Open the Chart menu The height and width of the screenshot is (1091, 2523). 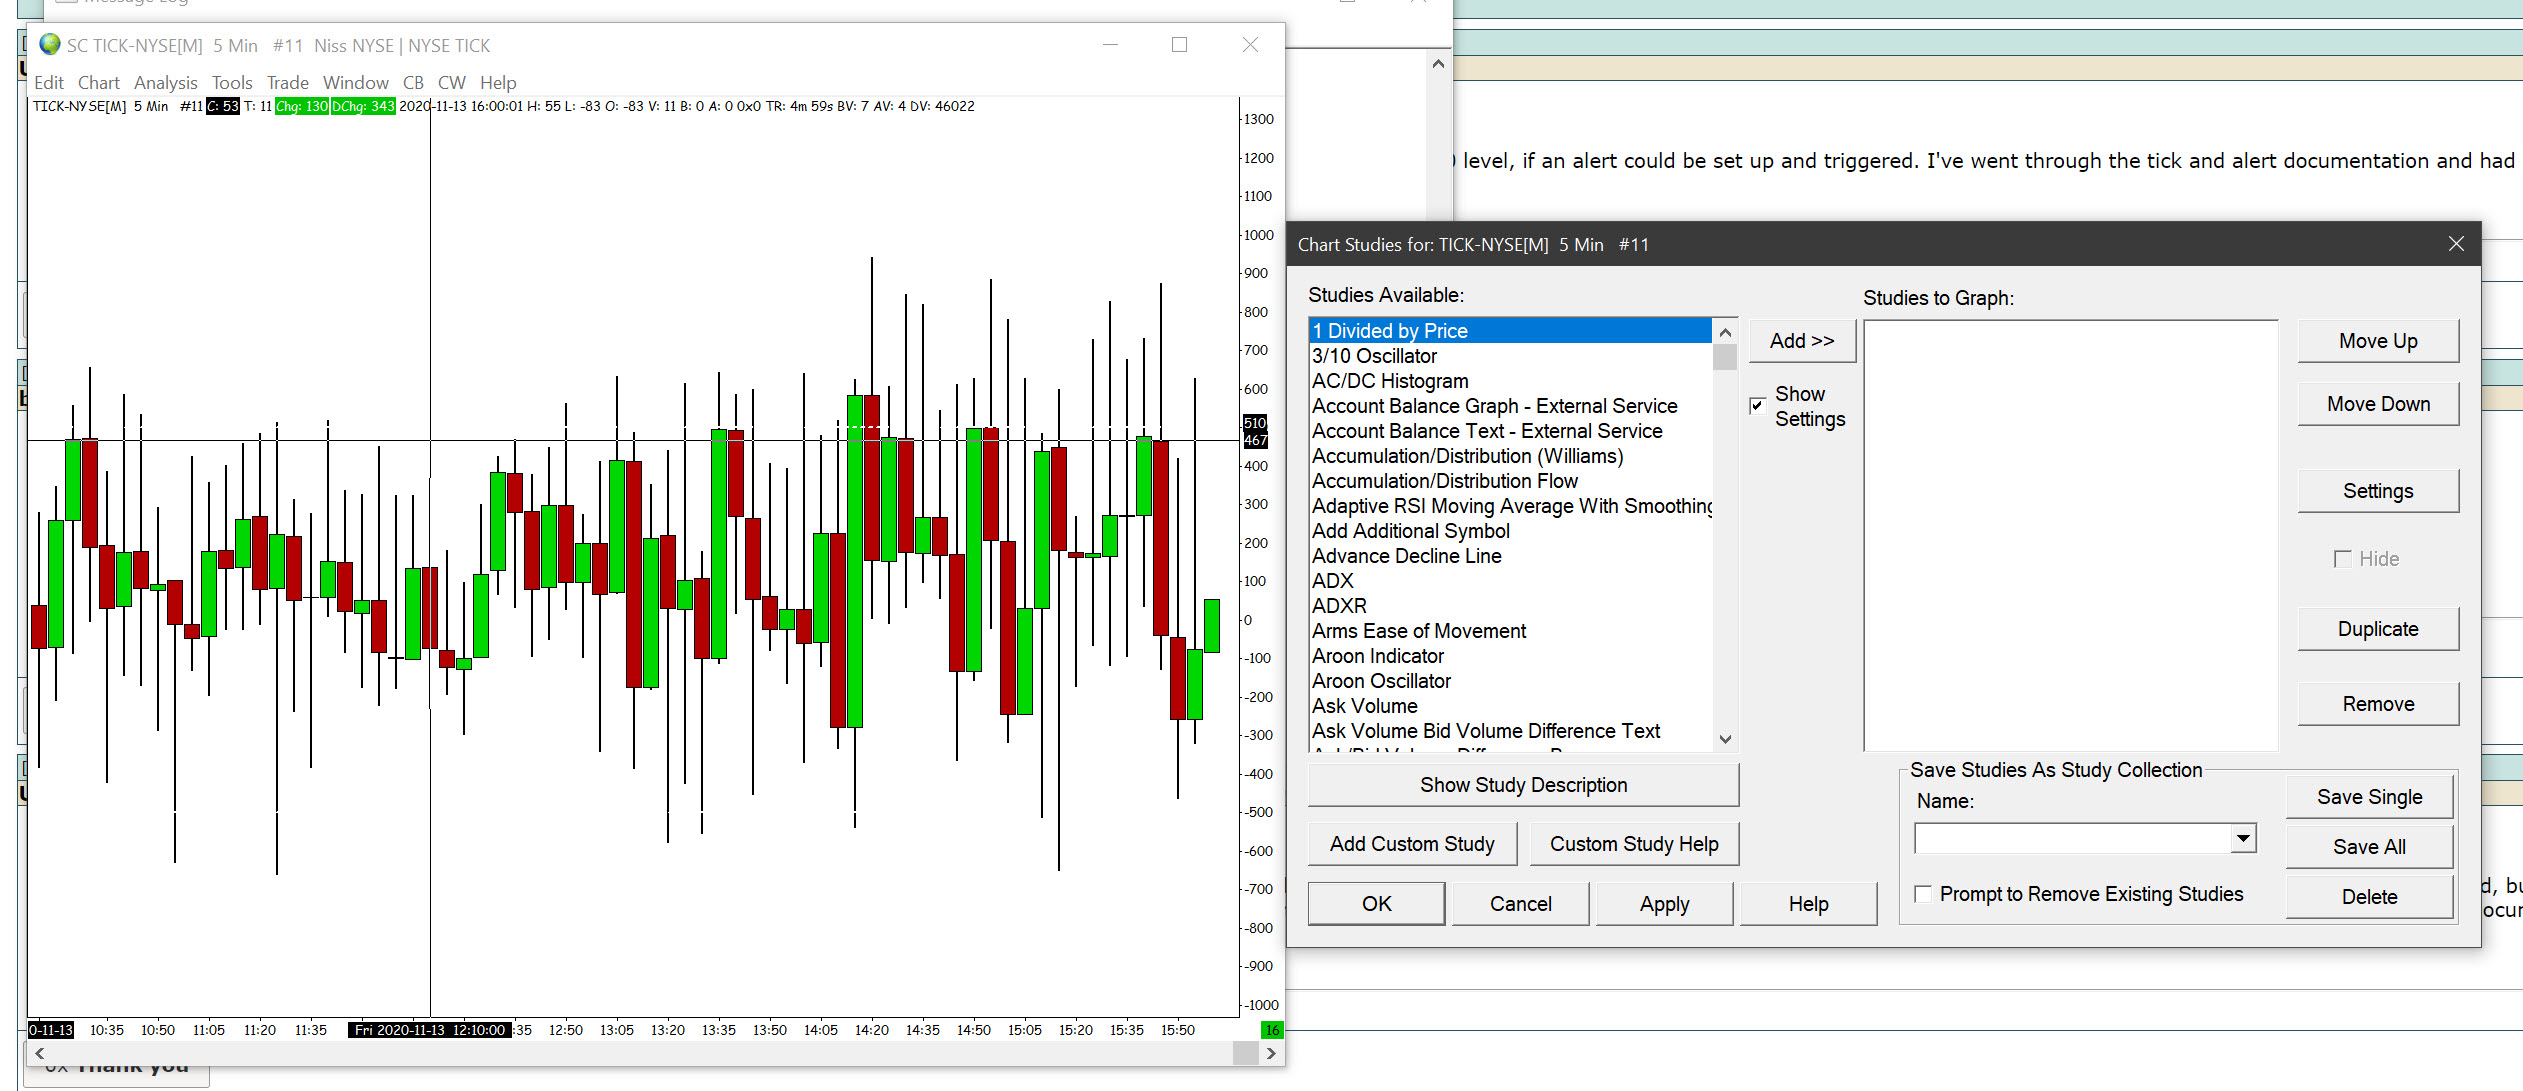pyautogui.click(x=98, y=83)
